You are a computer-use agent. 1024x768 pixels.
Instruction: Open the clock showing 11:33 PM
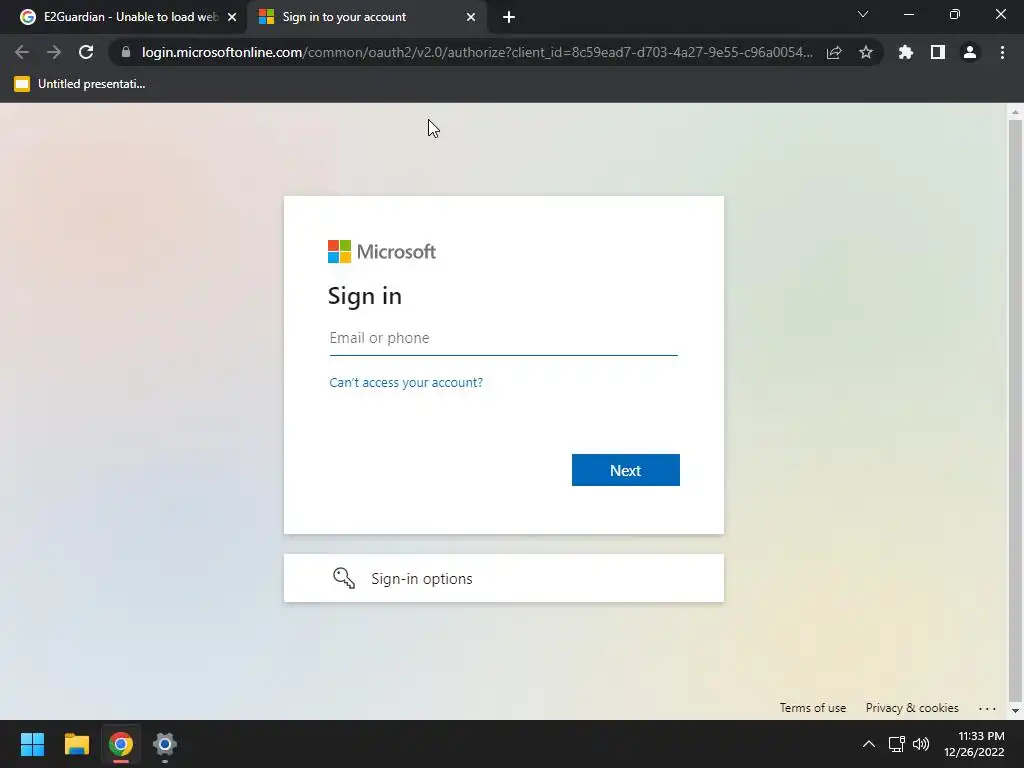point(974,744)
